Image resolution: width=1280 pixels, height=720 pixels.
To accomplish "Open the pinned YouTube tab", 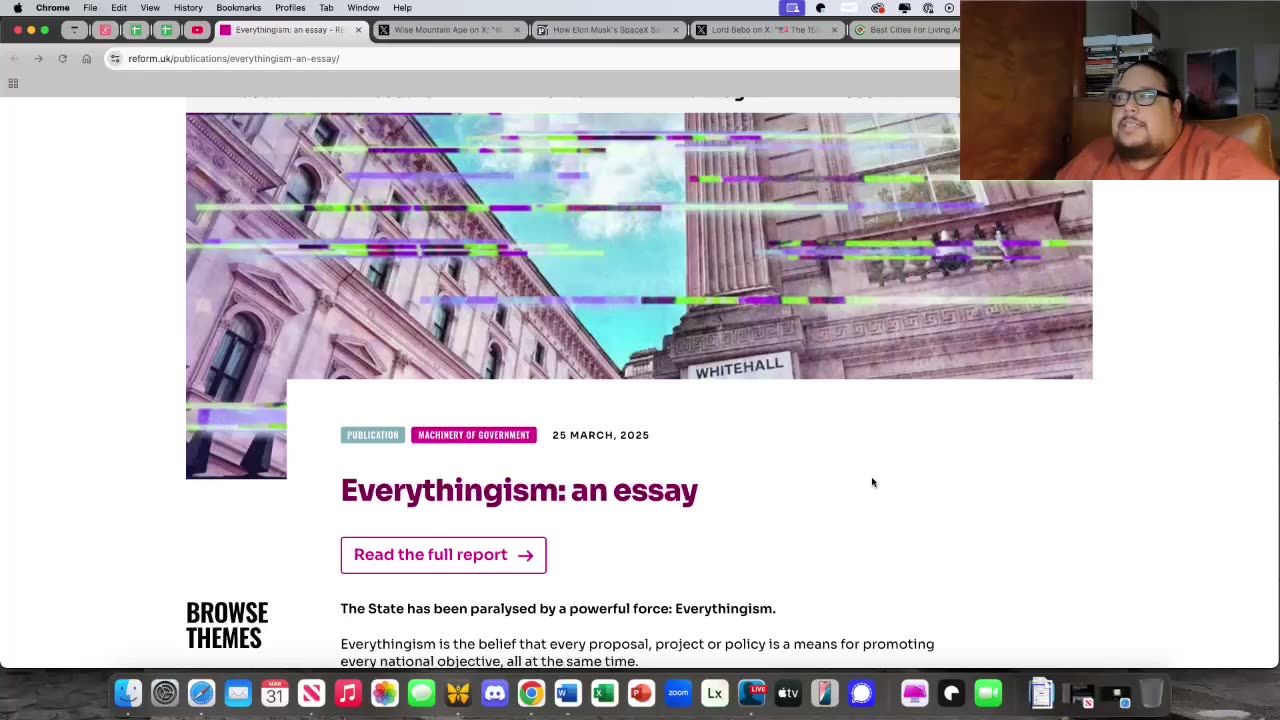I will [197, 30].
